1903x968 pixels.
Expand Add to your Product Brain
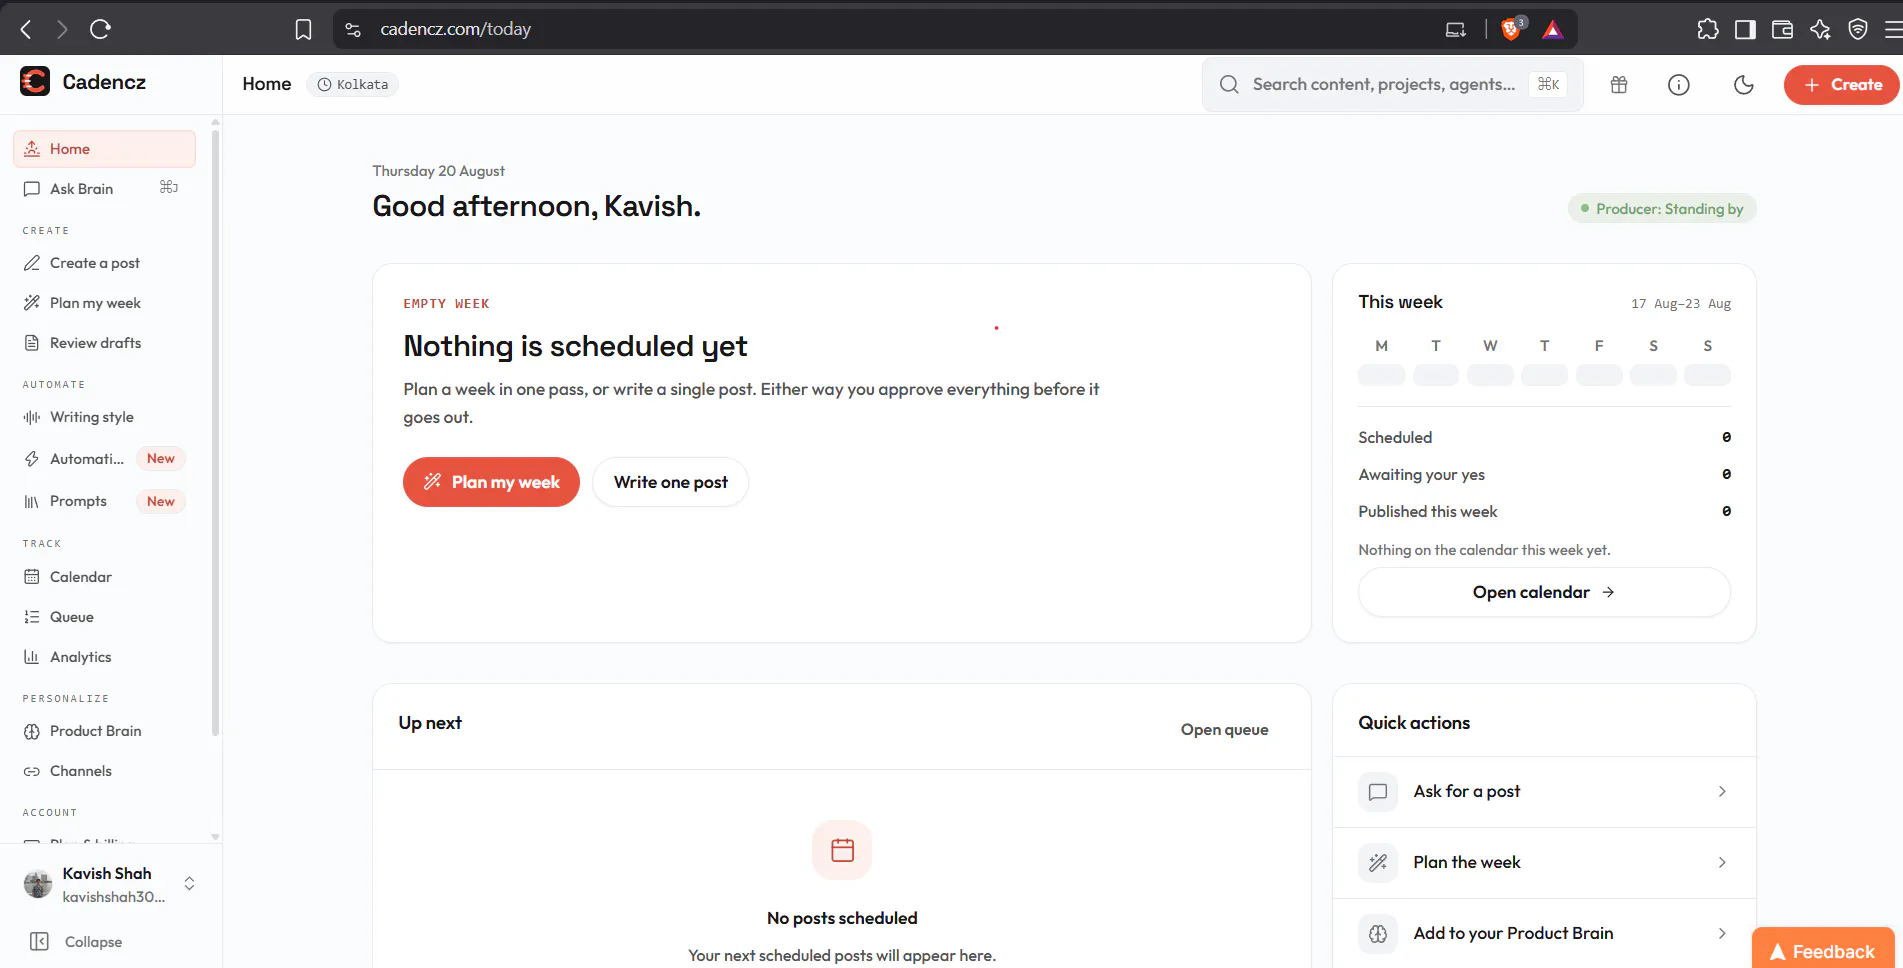pos(1544,934)
